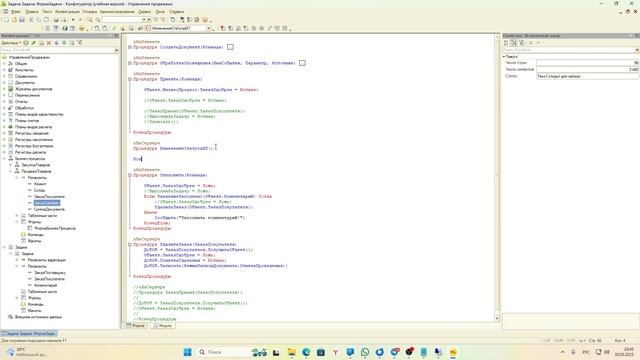Viewport: 640px width, 360px height.
Task: Collapse the Бизнес-процессы tree node
Action: tap(4, 158)
